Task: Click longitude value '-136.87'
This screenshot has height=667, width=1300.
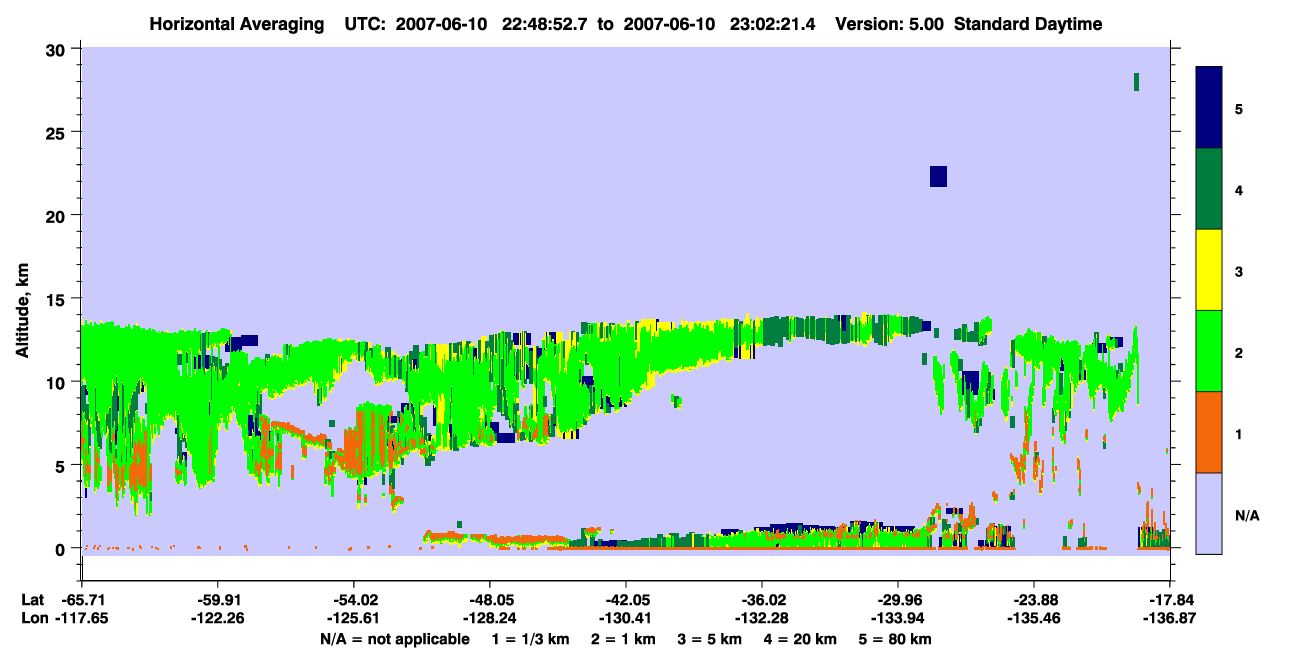Action: [x=1169, y=619]
